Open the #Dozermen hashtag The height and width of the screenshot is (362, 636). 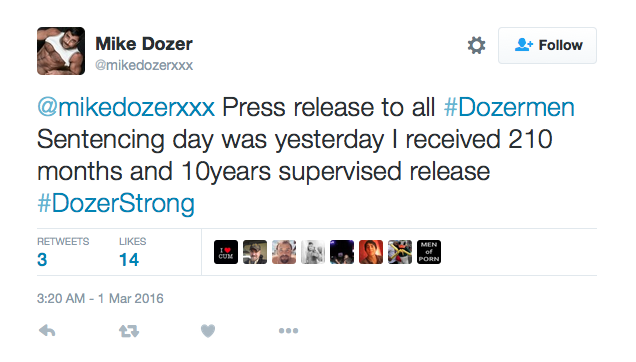(x=509, y=108)
